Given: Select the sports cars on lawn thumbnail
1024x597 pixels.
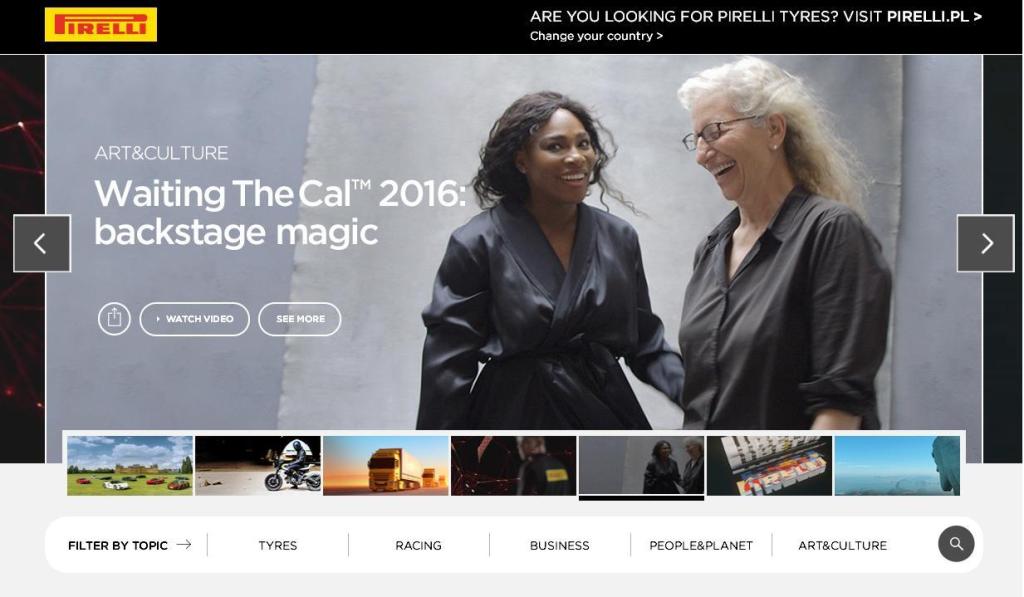Looking at the screenshot, I should tap(130, 466).
